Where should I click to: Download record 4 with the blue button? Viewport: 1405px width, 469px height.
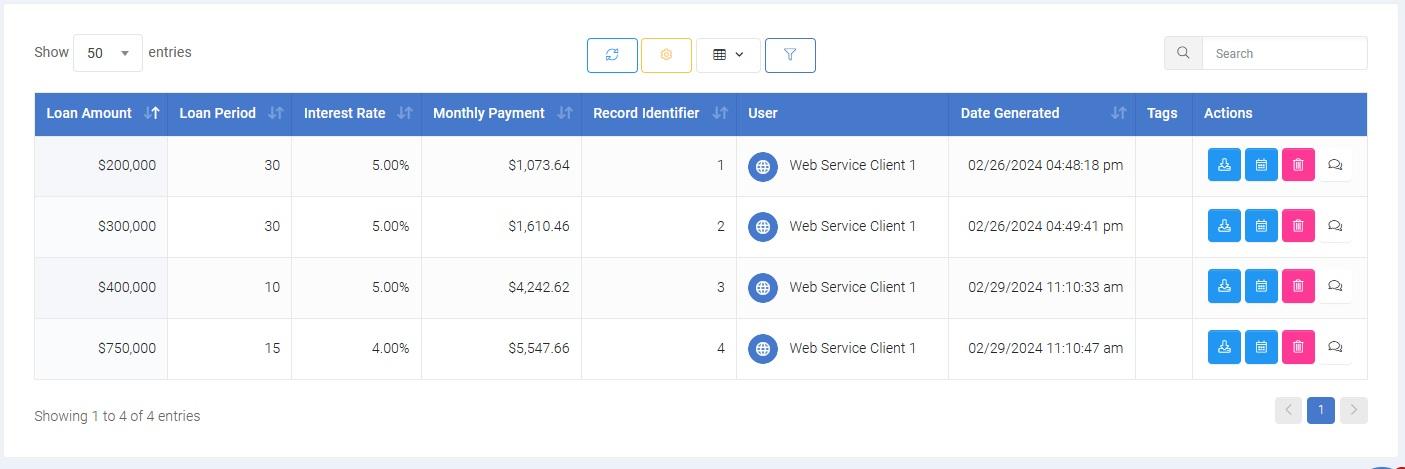[x=1224, y=348]
